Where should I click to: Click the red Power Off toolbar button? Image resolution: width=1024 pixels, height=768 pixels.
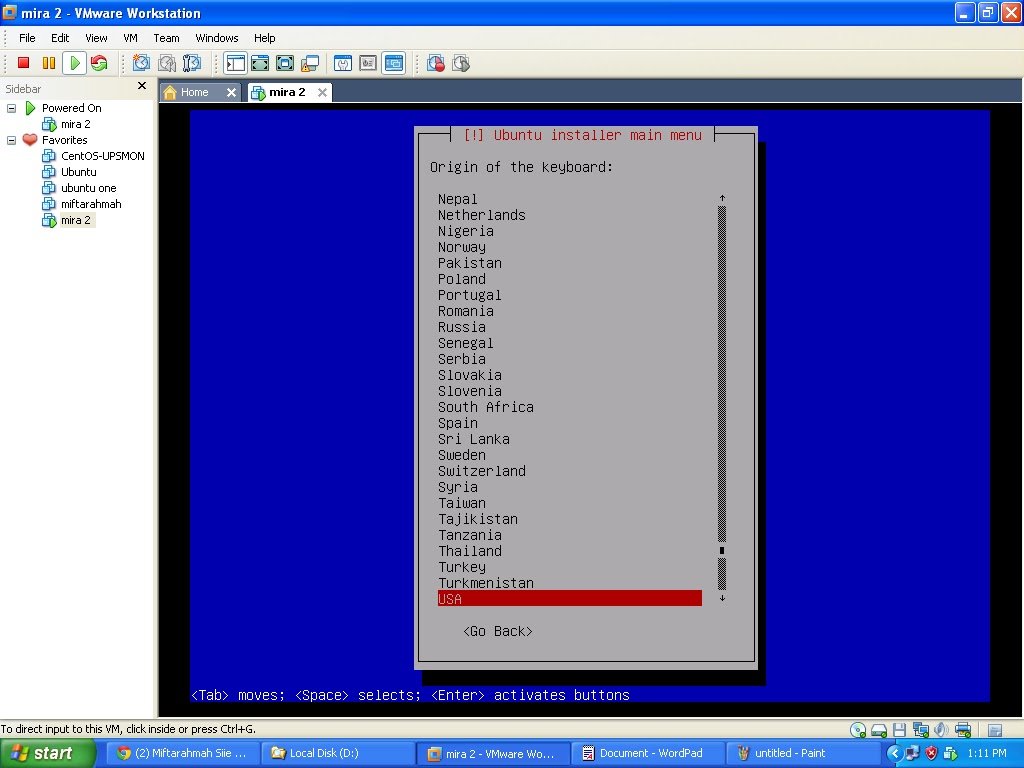click(24, 63)
